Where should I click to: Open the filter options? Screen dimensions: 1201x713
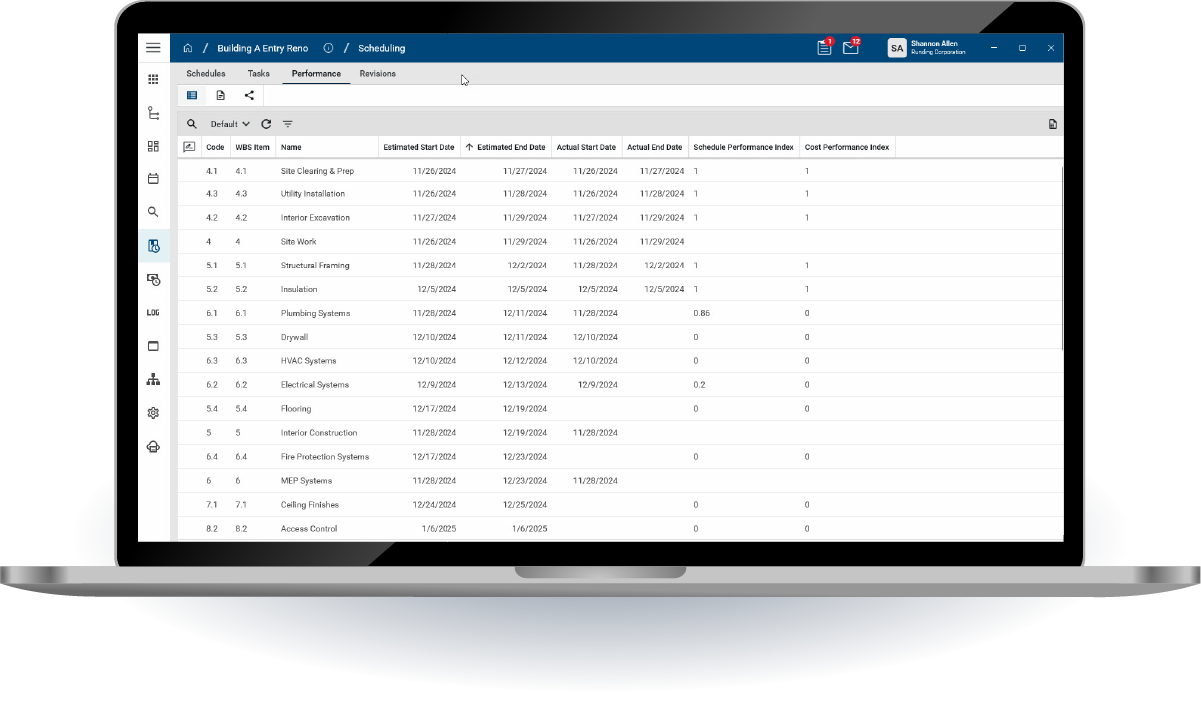pyautogui.click(x=287, y=123)
